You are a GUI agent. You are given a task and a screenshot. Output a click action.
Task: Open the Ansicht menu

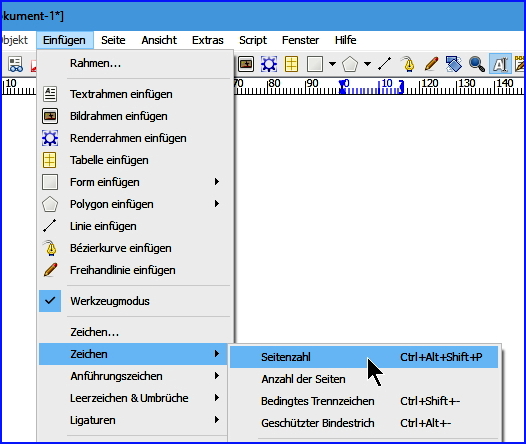159,40
